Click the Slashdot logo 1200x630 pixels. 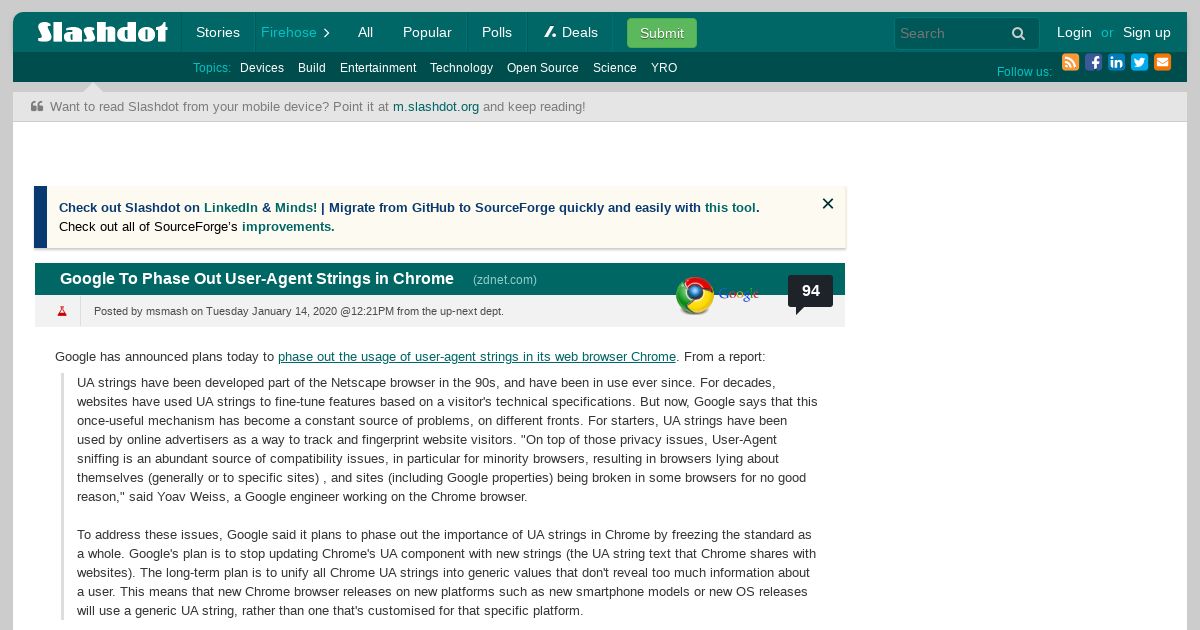click(102, 32)
